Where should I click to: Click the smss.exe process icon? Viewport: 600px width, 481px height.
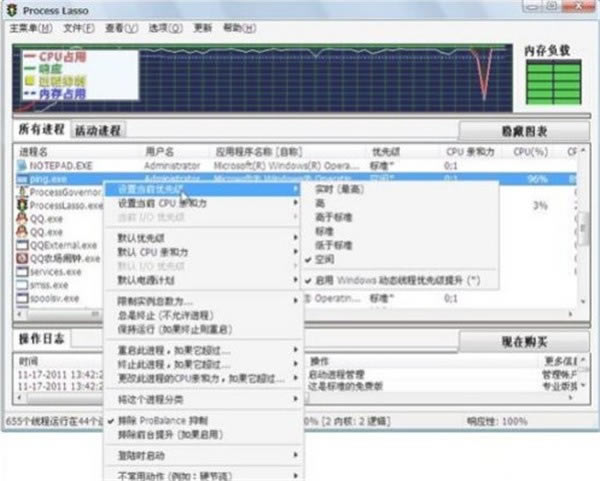[22, 284]
